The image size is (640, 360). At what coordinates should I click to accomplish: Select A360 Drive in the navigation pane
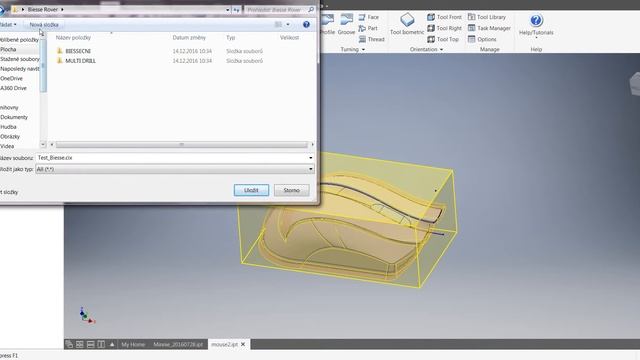coord(13,88)
